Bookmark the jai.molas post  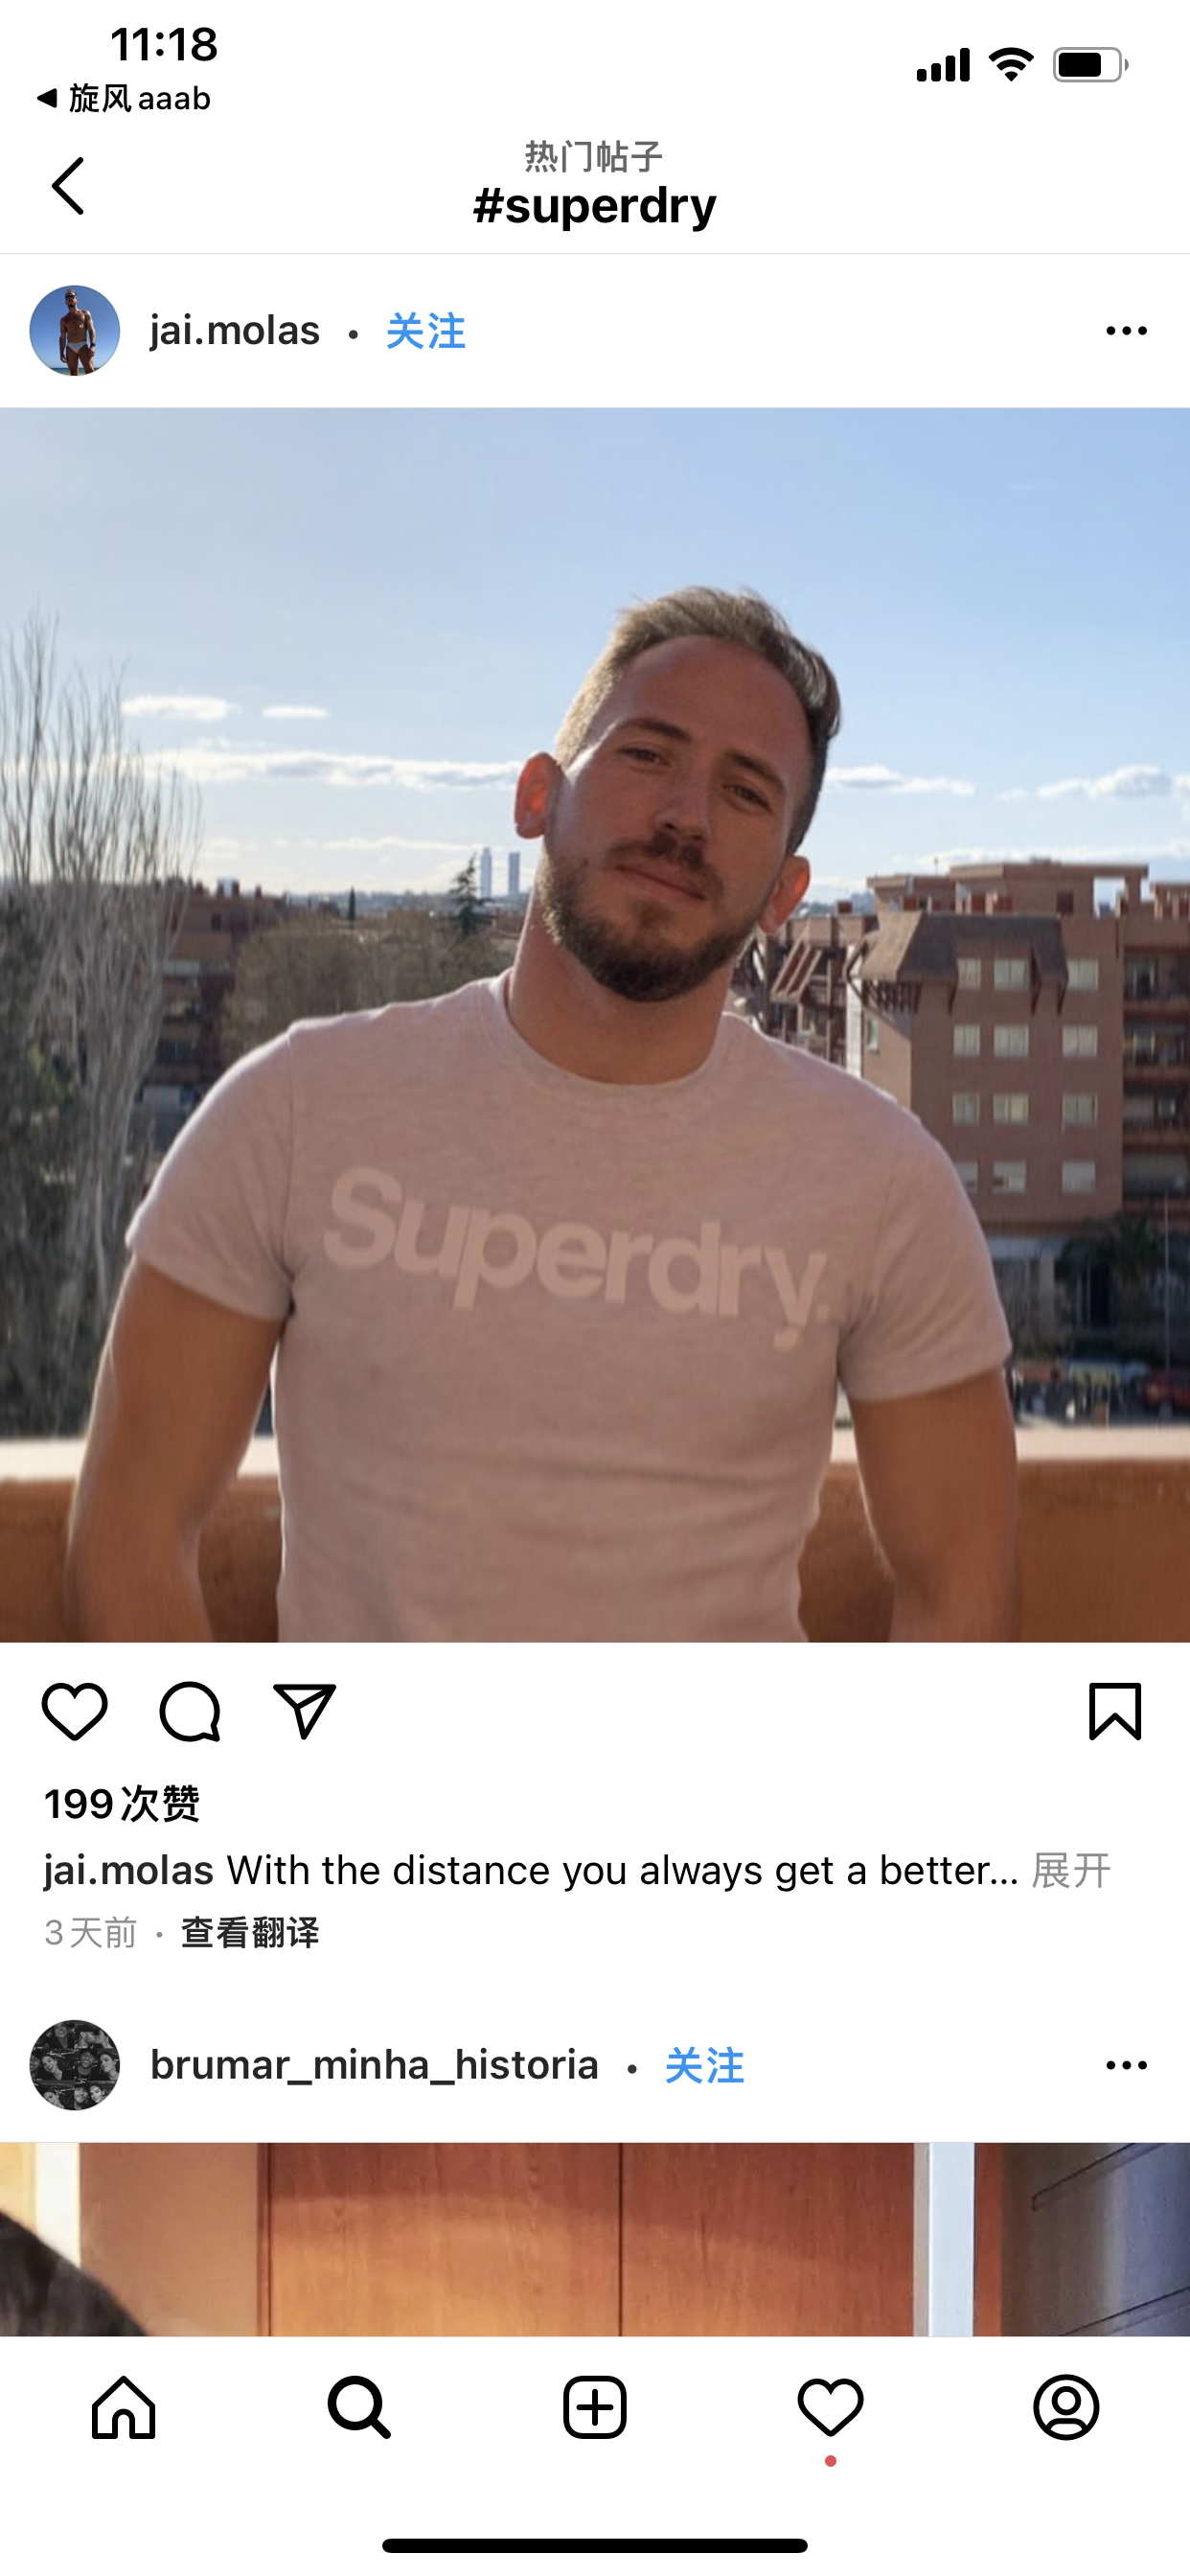point(1115,1711)
